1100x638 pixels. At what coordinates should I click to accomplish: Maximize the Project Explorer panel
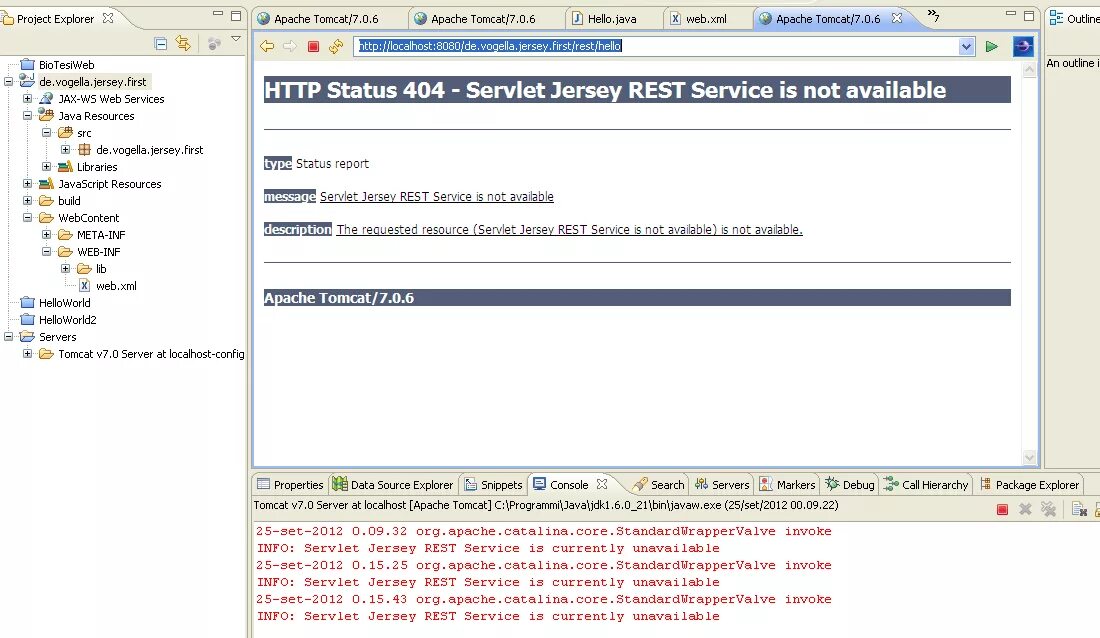[236, 15]
